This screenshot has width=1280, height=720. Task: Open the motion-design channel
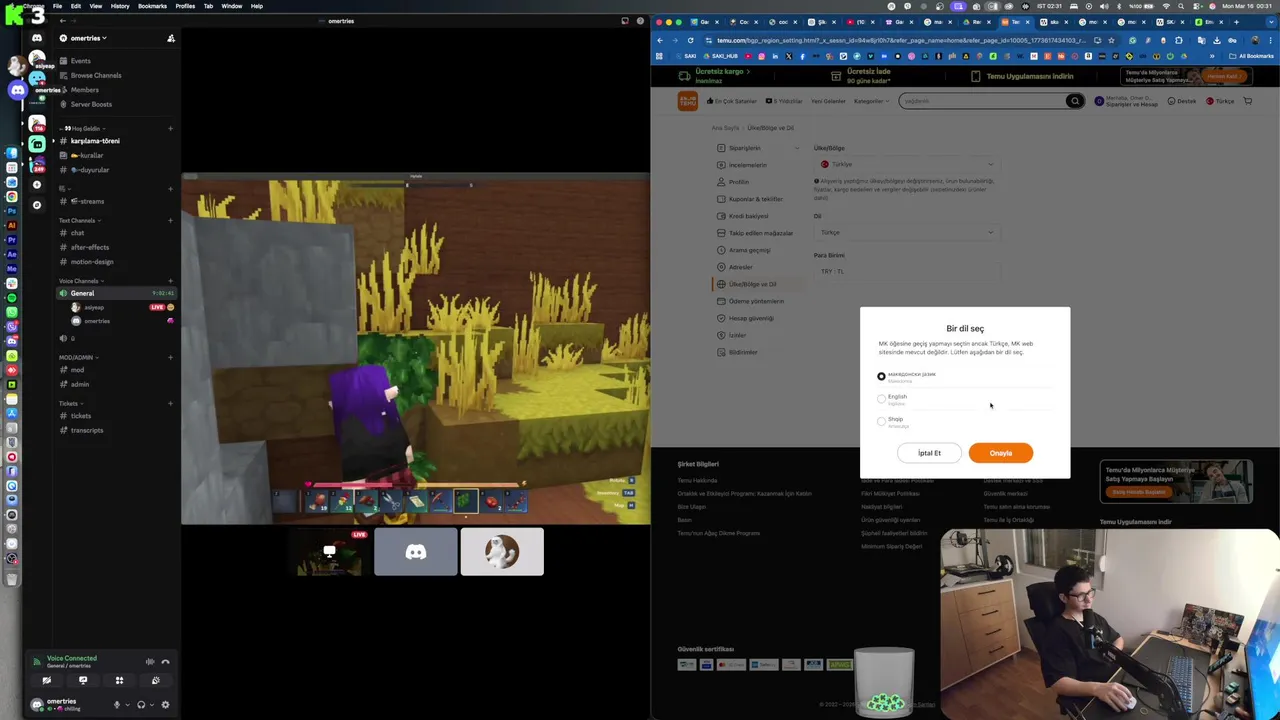91,262
